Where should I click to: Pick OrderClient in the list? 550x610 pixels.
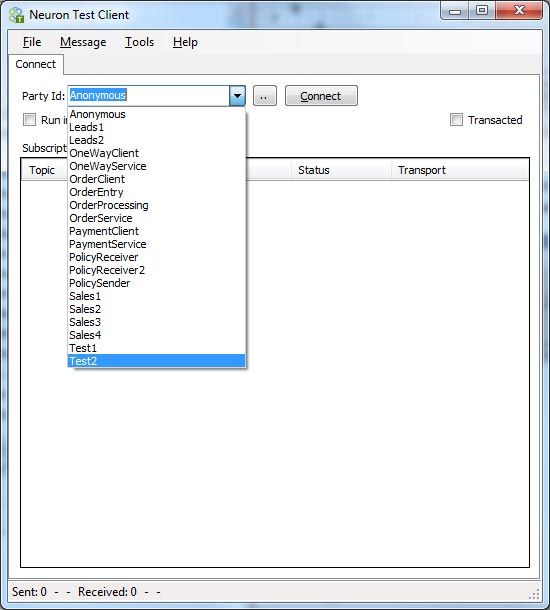coord(156,179)
